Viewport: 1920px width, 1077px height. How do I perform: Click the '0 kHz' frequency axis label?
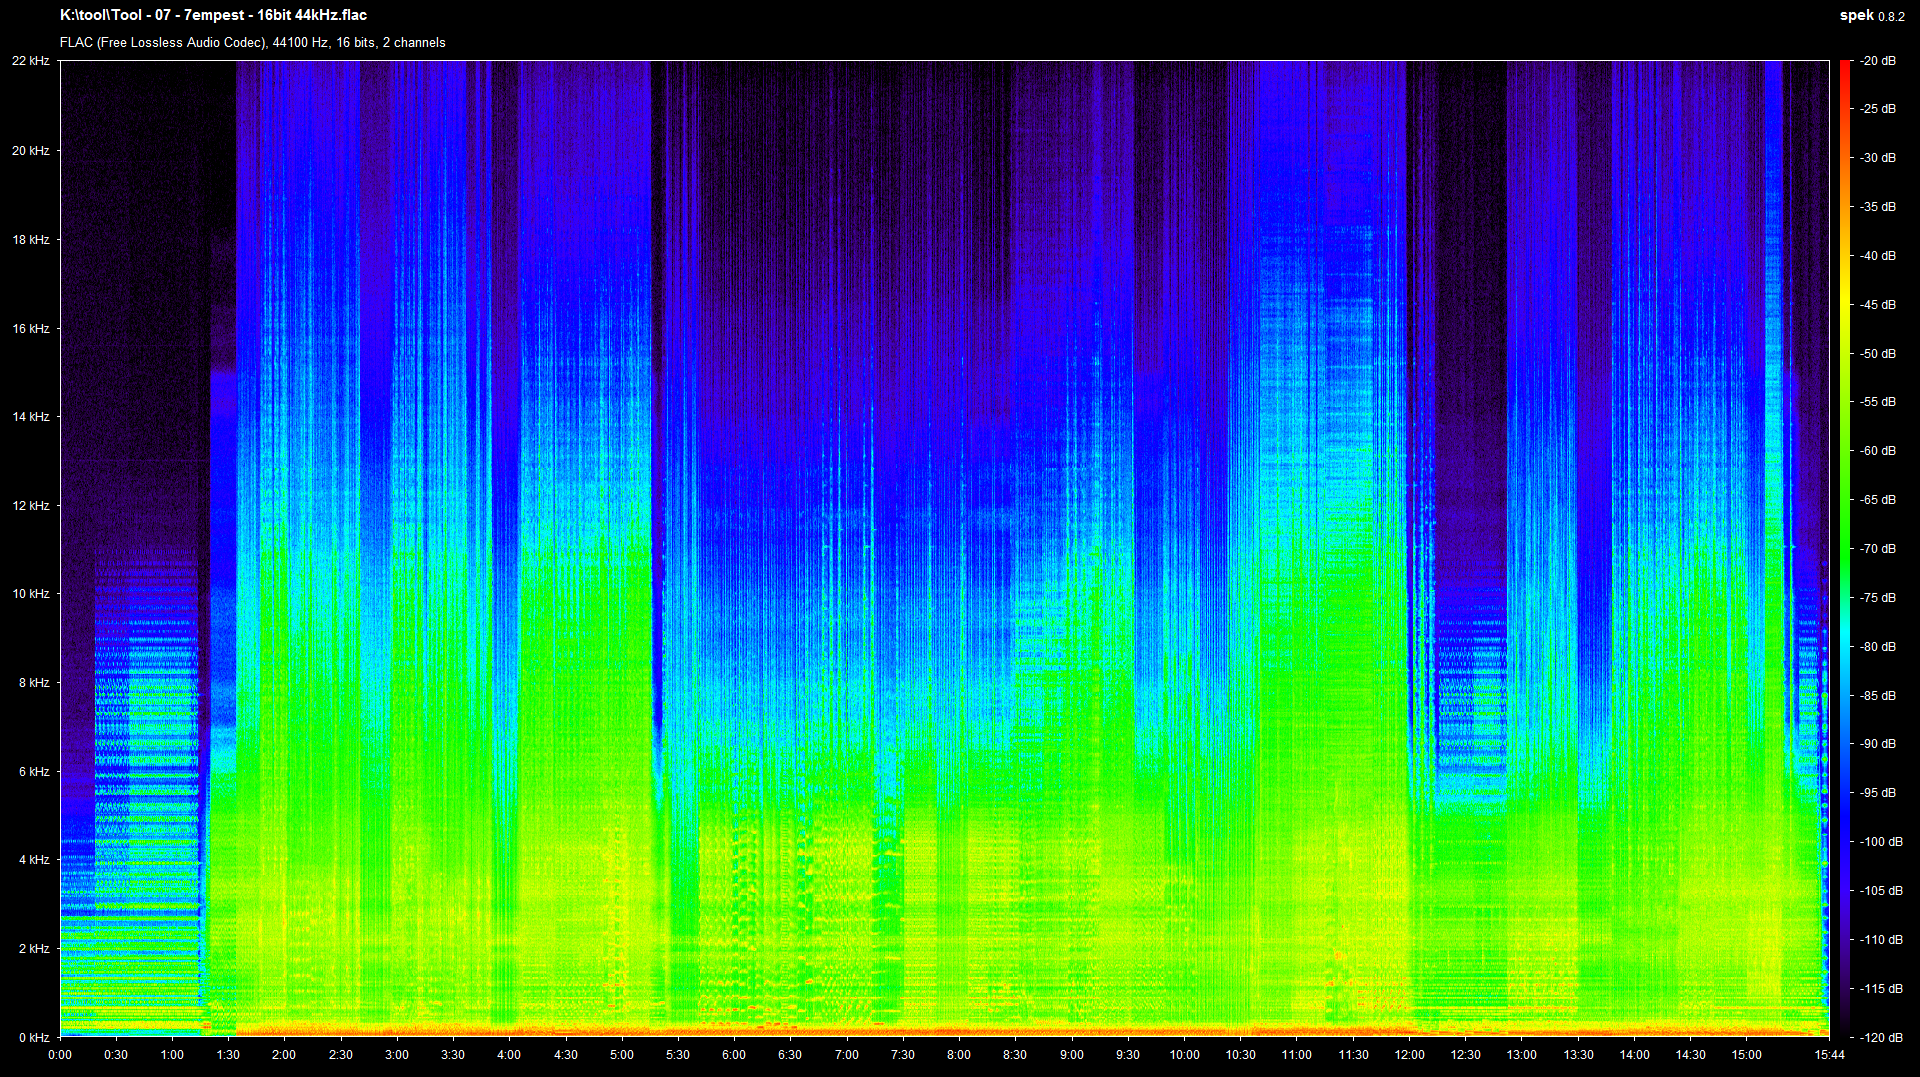(x=33, y=1038)
